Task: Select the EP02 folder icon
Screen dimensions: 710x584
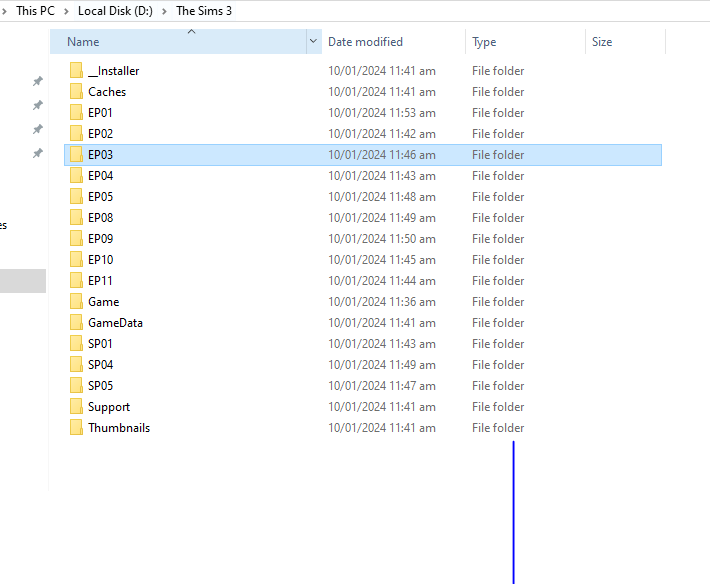Action: click(76, 134)
